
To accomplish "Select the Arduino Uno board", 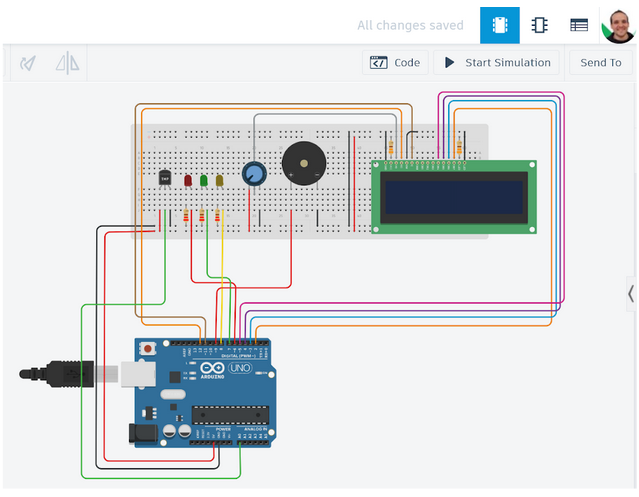I will tap(205, 395).
